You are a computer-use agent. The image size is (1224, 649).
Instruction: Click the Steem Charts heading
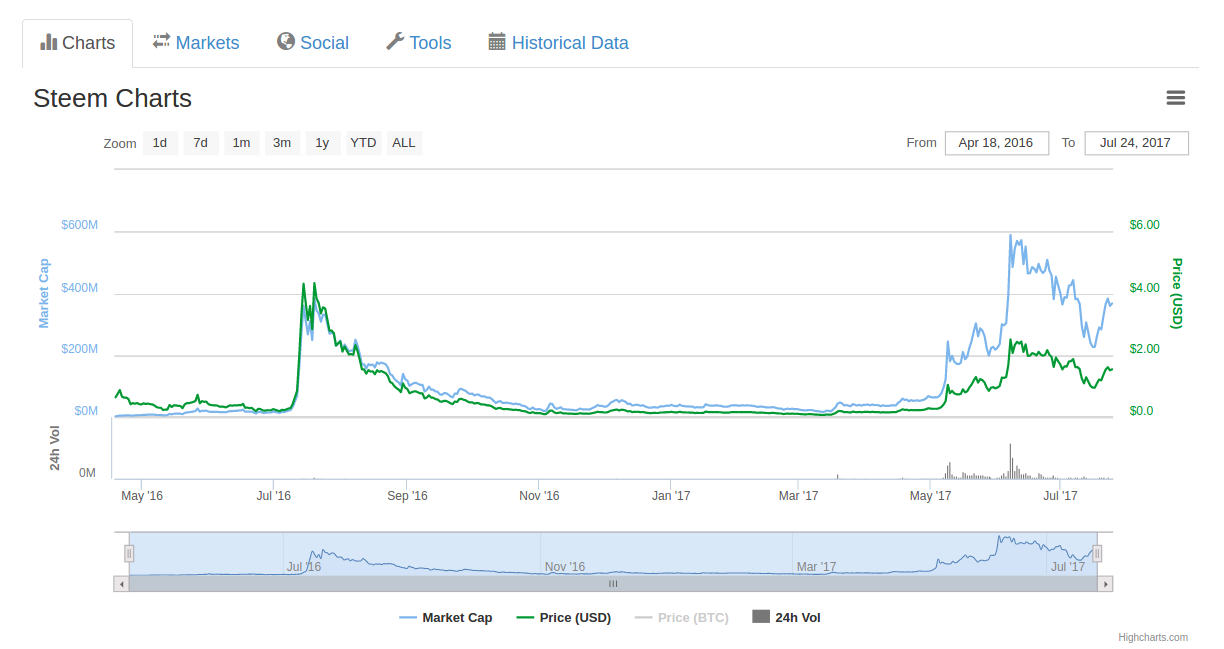(x=112, y=98)
